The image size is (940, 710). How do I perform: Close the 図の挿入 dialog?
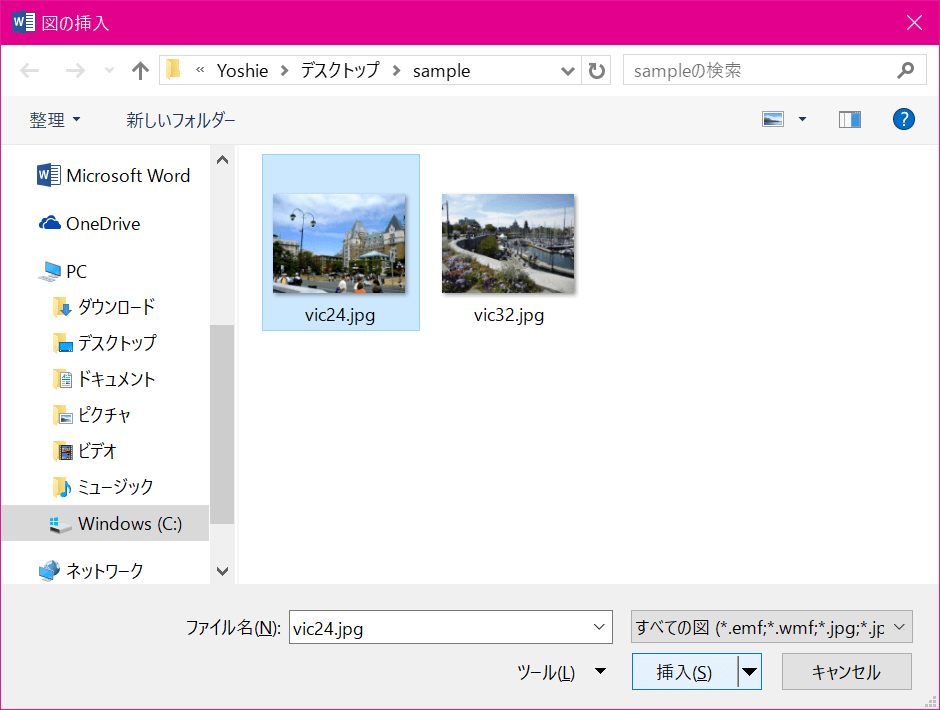coord(914,23)
